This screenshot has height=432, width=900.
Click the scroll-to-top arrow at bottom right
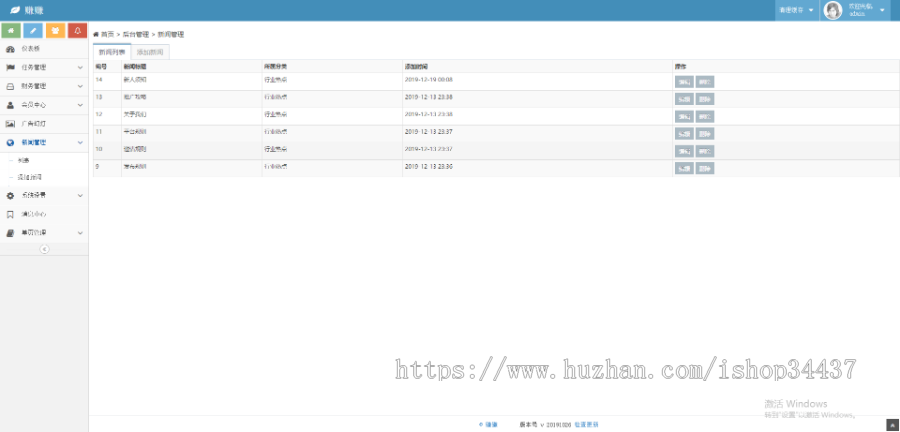[x=891, y=425]
